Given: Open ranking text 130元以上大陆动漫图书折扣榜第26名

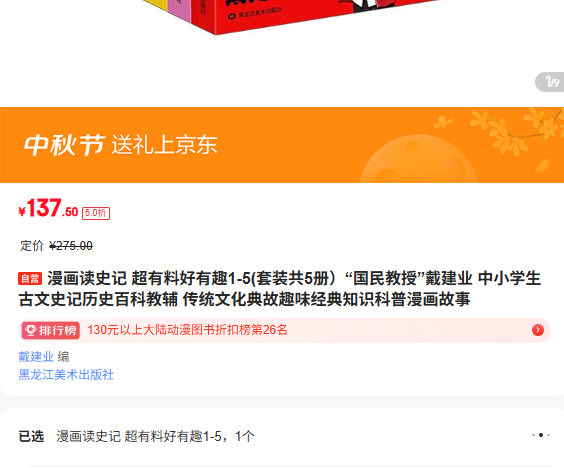Looking at the screenshot, I should (x=187, y=330).
